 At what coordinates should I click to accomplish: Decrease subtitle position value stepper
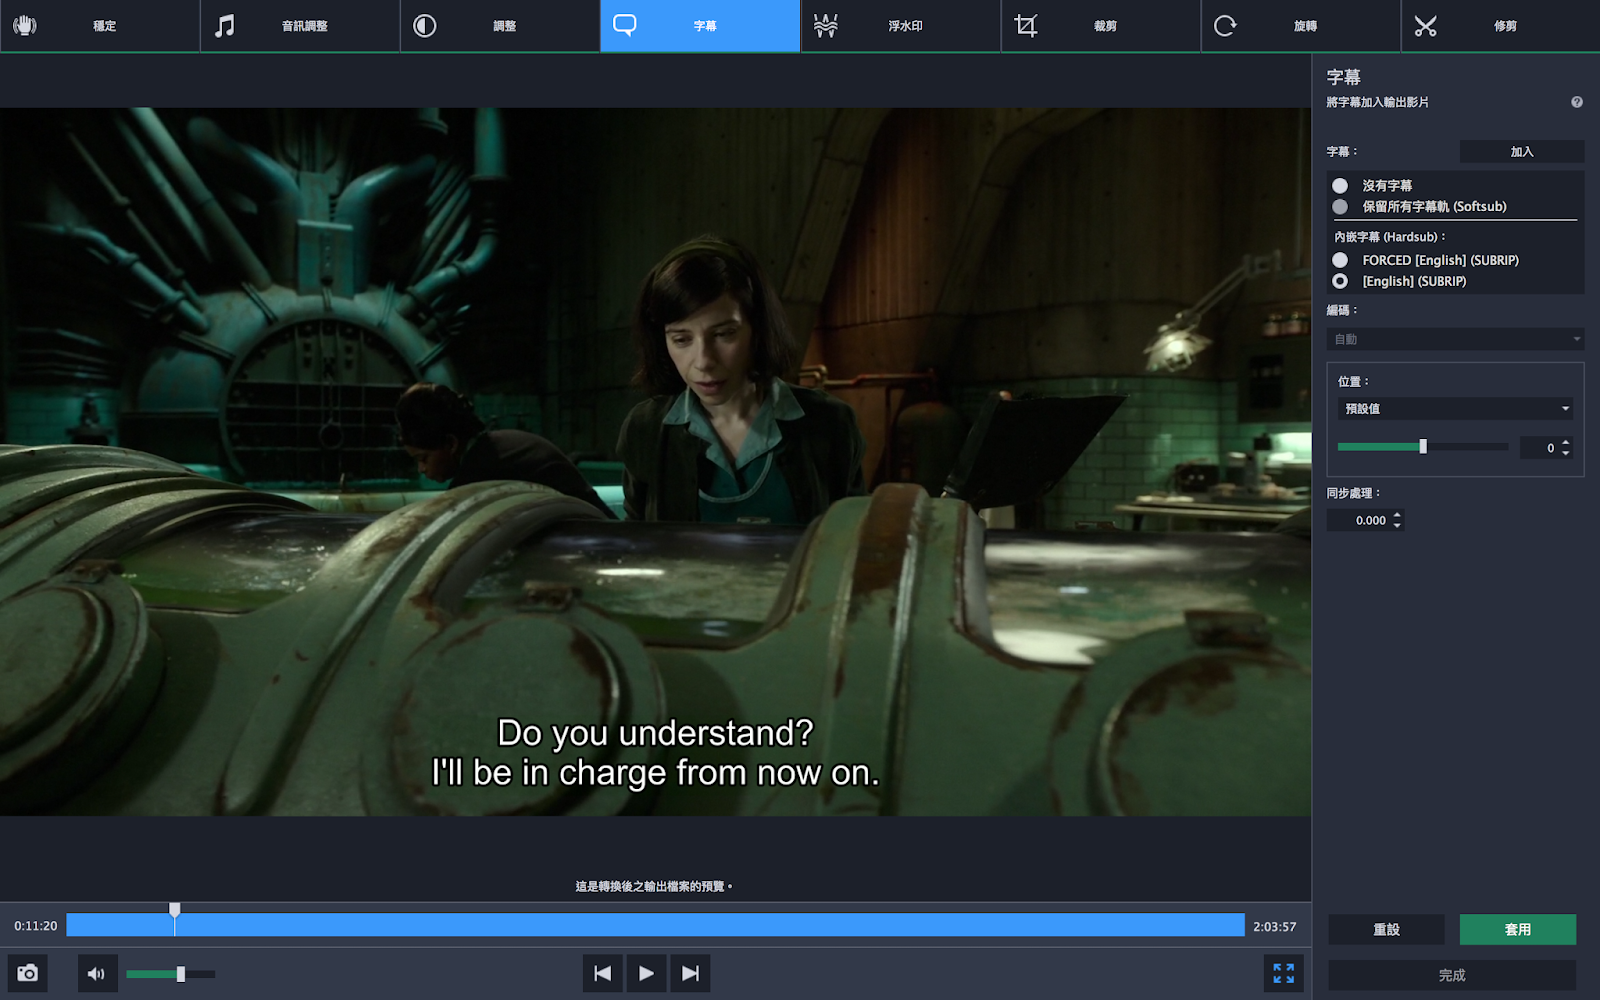click(1566, 454)
